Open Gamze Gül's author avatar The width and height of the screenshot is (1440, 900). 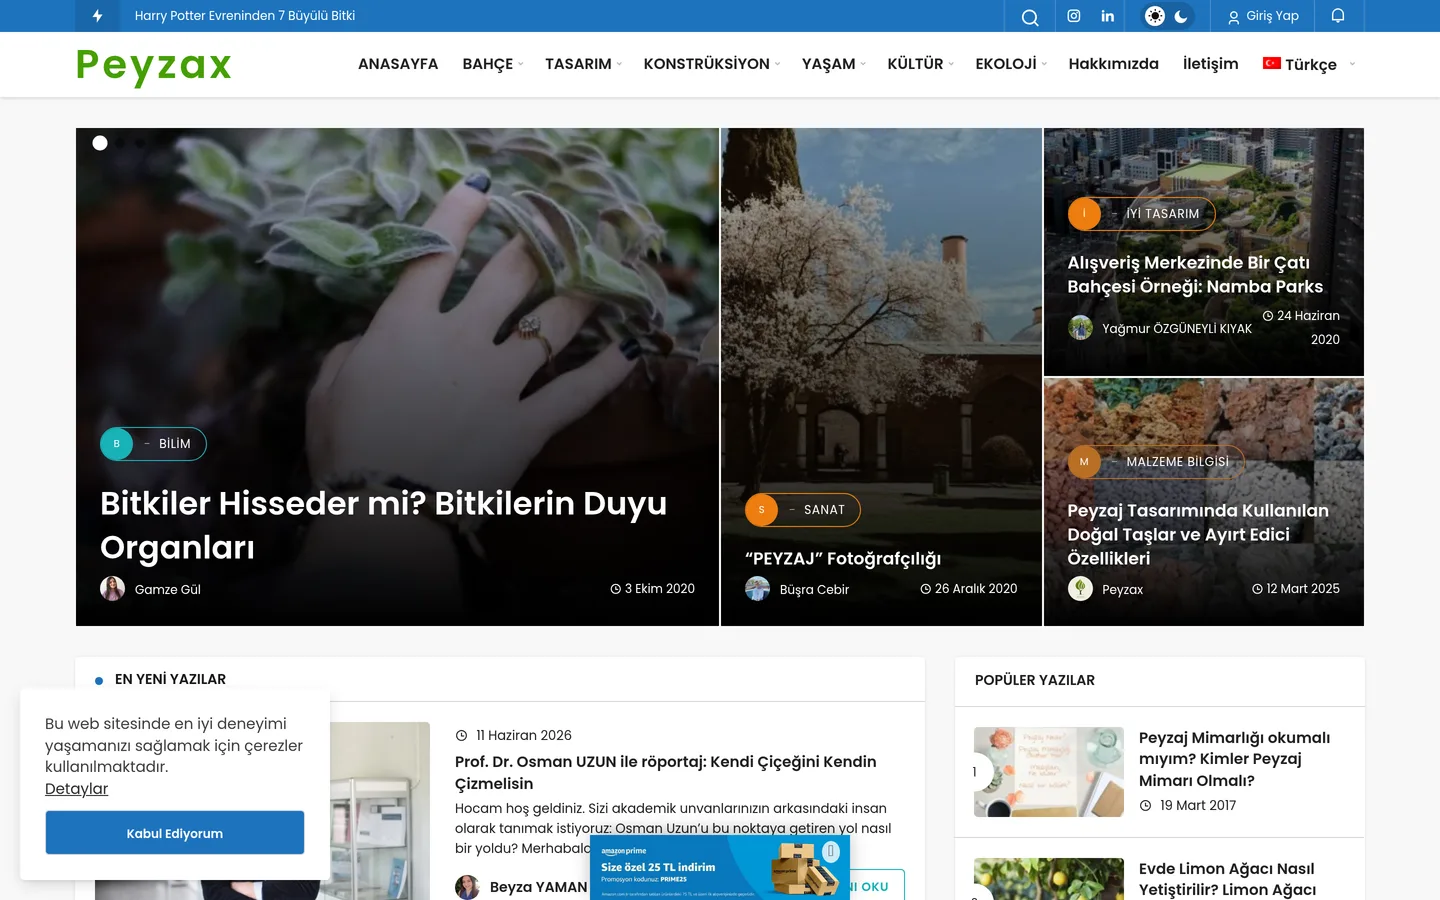coord(112,589)
